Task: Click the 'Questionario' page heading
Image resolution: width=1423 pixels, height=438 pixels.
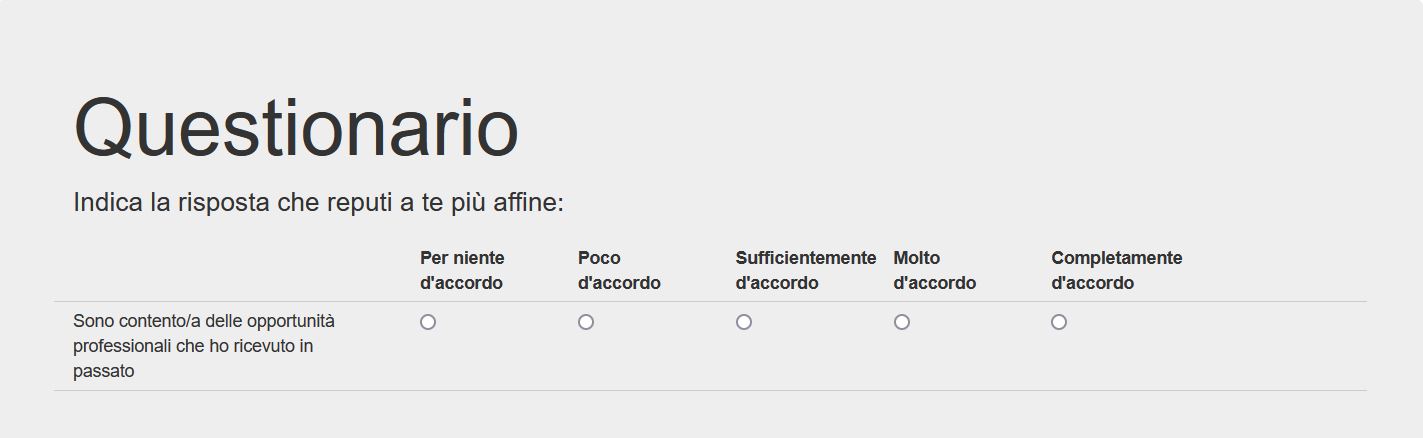Action: [296, 128]
